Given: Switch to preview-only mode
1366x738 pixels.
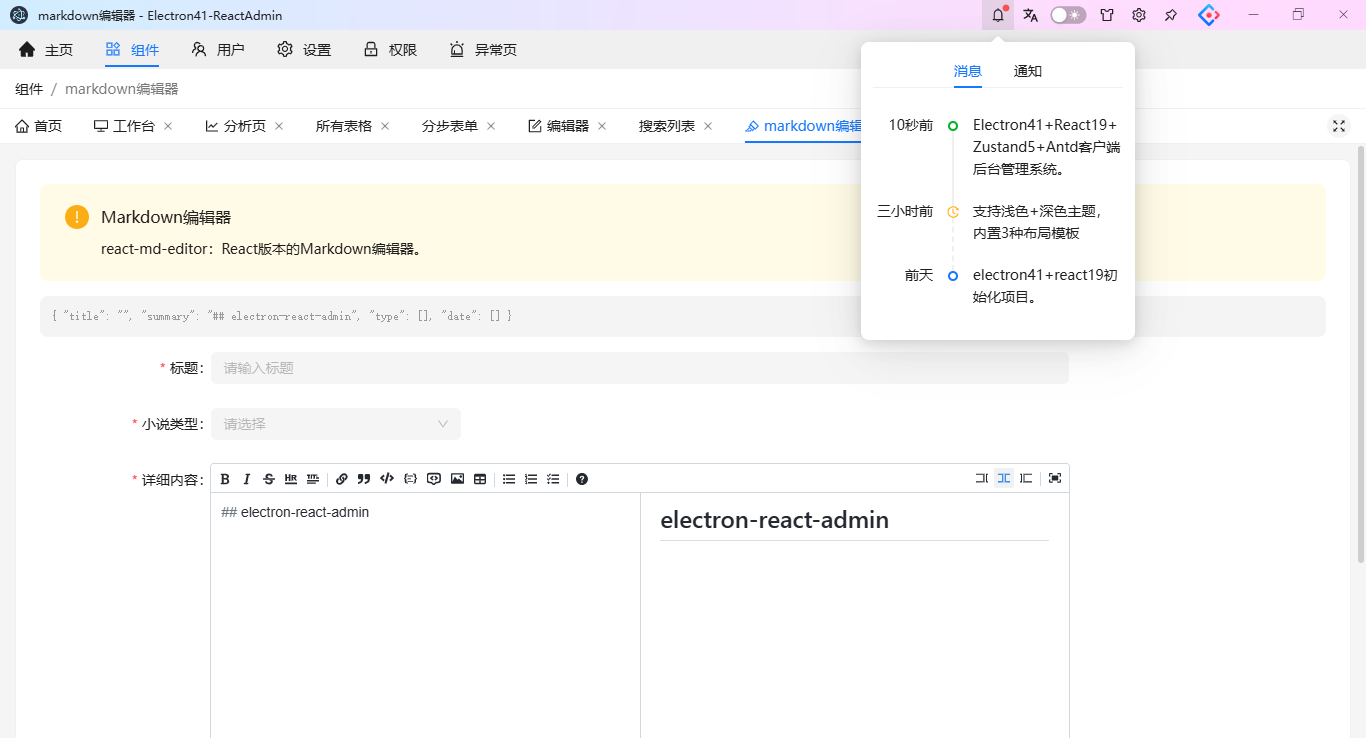Looking at the screenshot, I should (x=1026, y=479).
